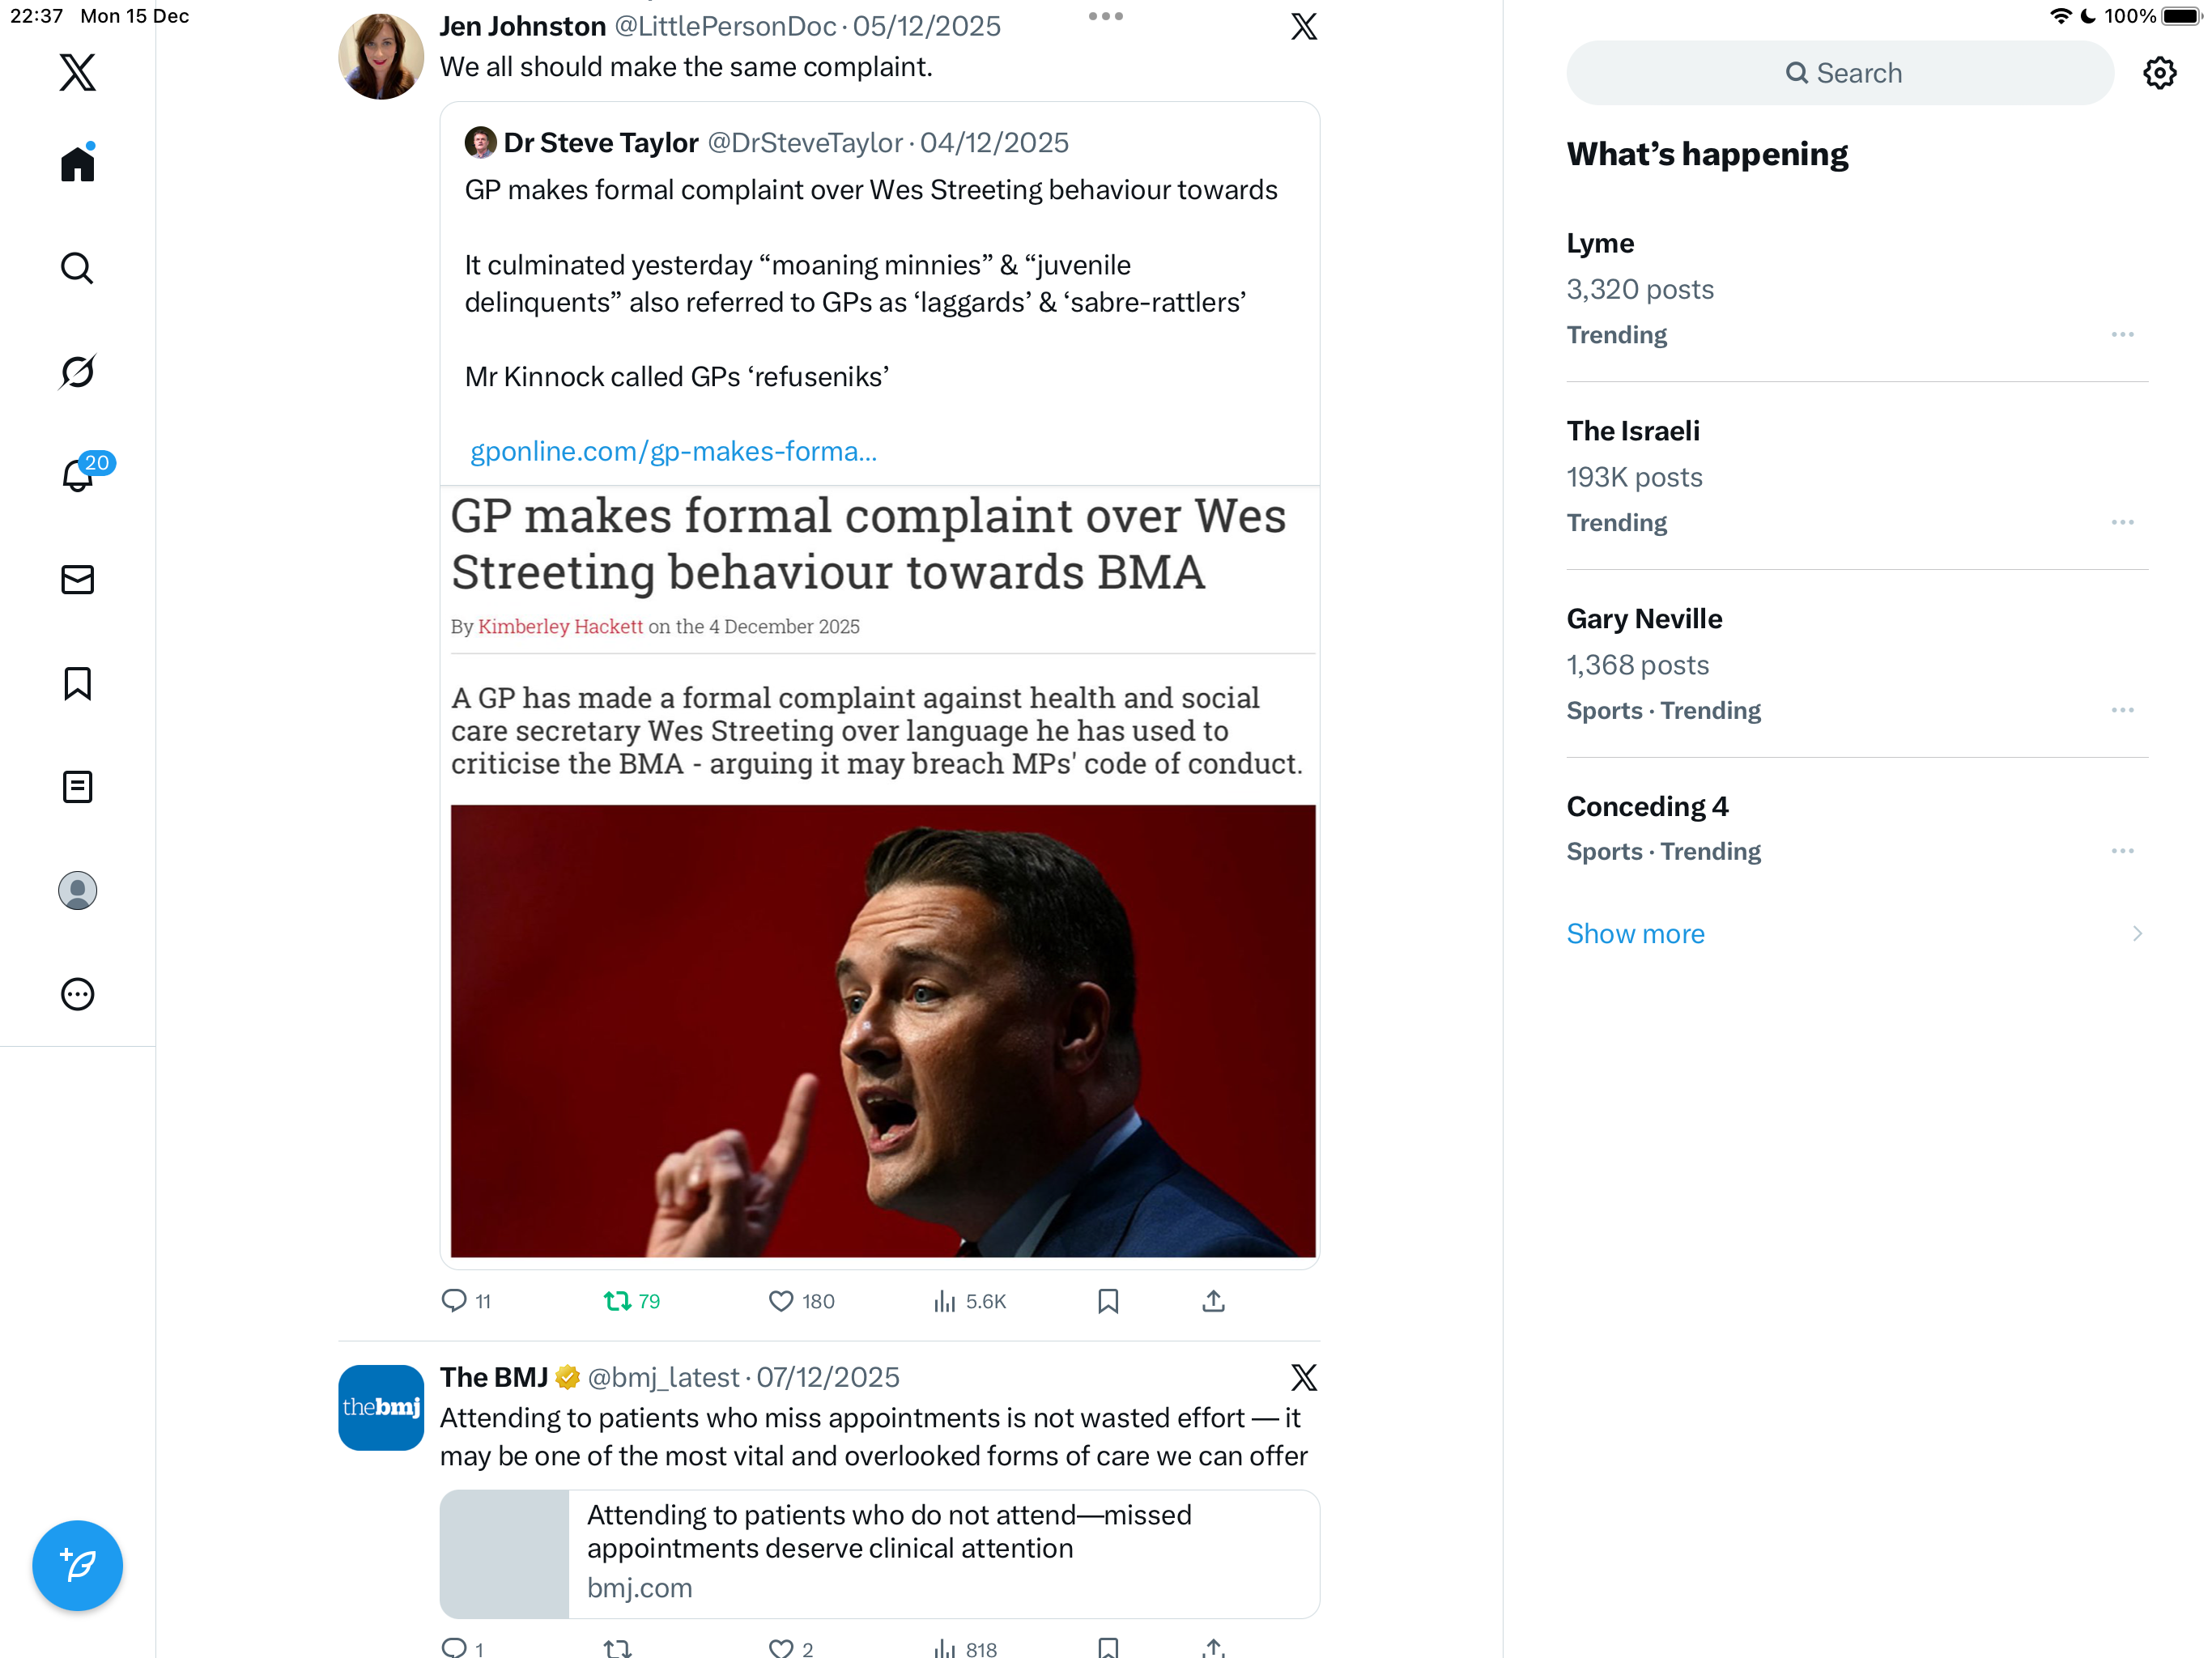
Task: Share Jen Johnston's post
Action: point(1213,1301)
